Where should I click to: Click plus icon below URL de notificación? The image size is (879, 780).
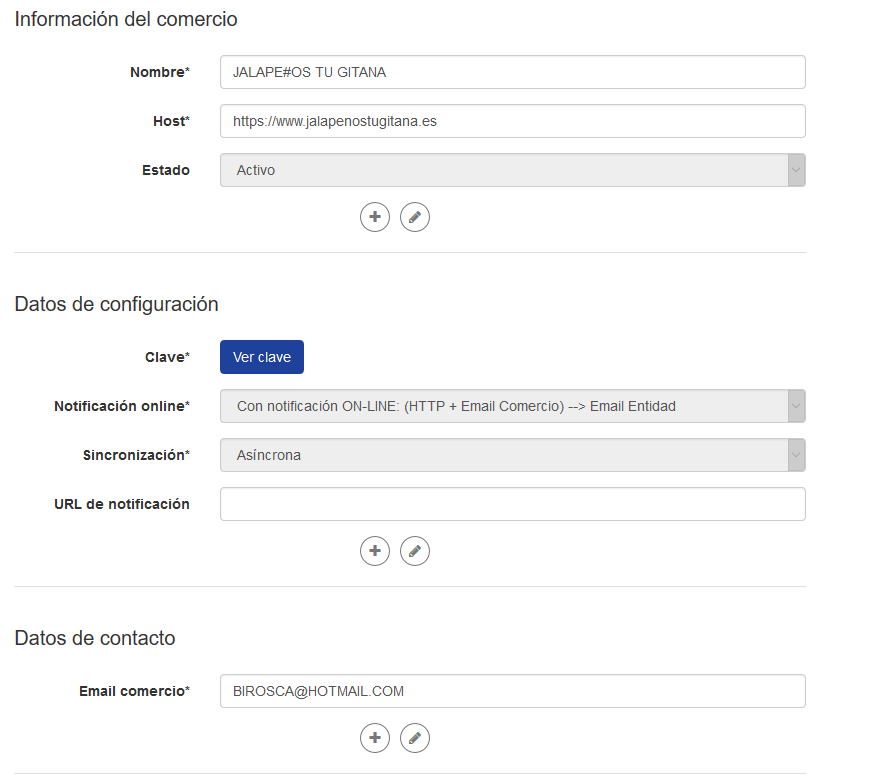coord(374,551)
